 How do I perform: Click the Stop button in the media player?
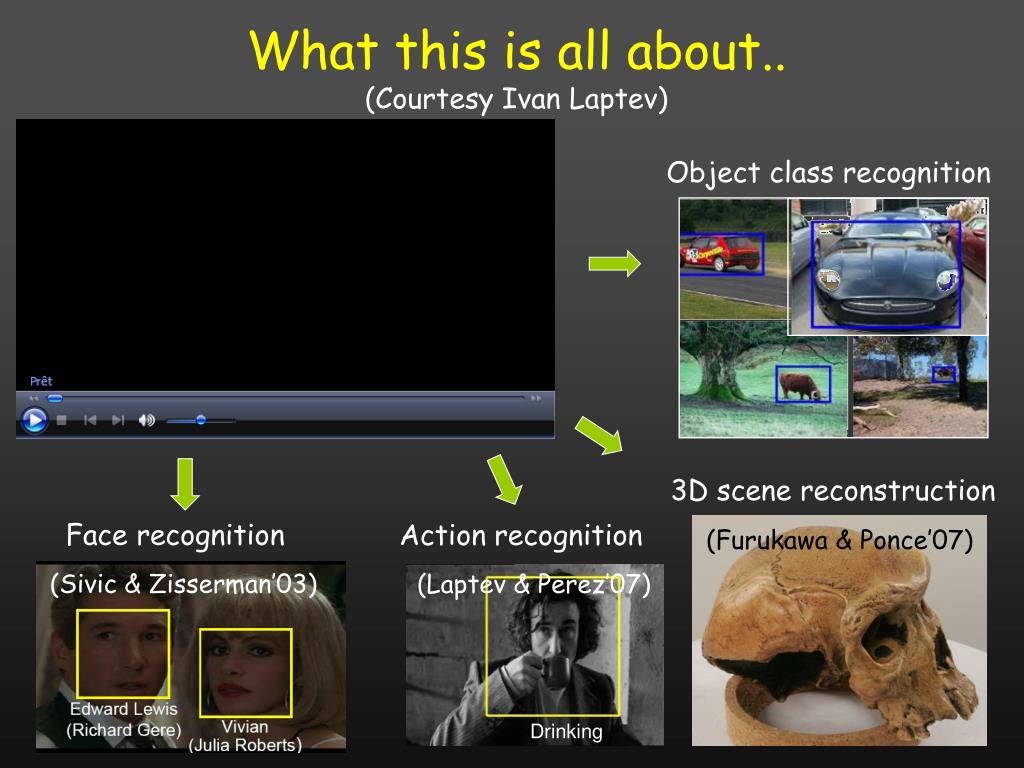point(61,420)
